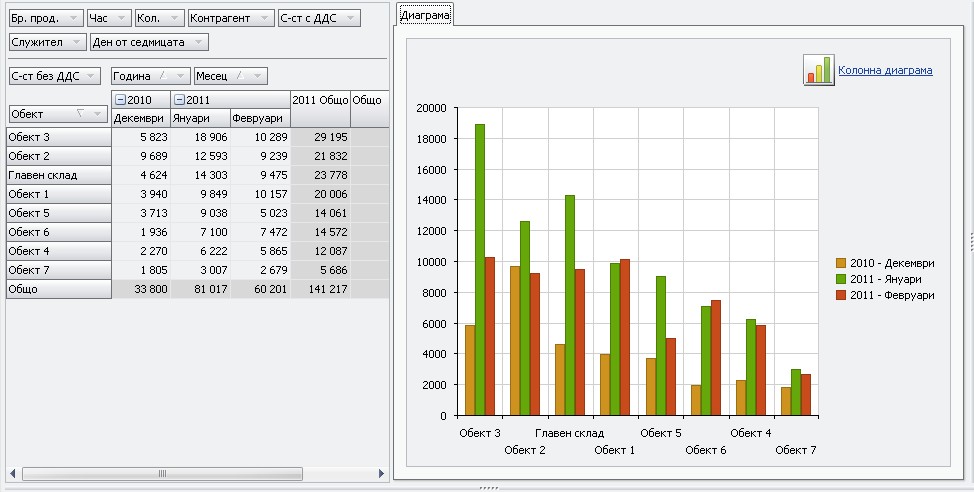Open the Служител field filter dropdown
974x492 pixels.
pos(76,42)
